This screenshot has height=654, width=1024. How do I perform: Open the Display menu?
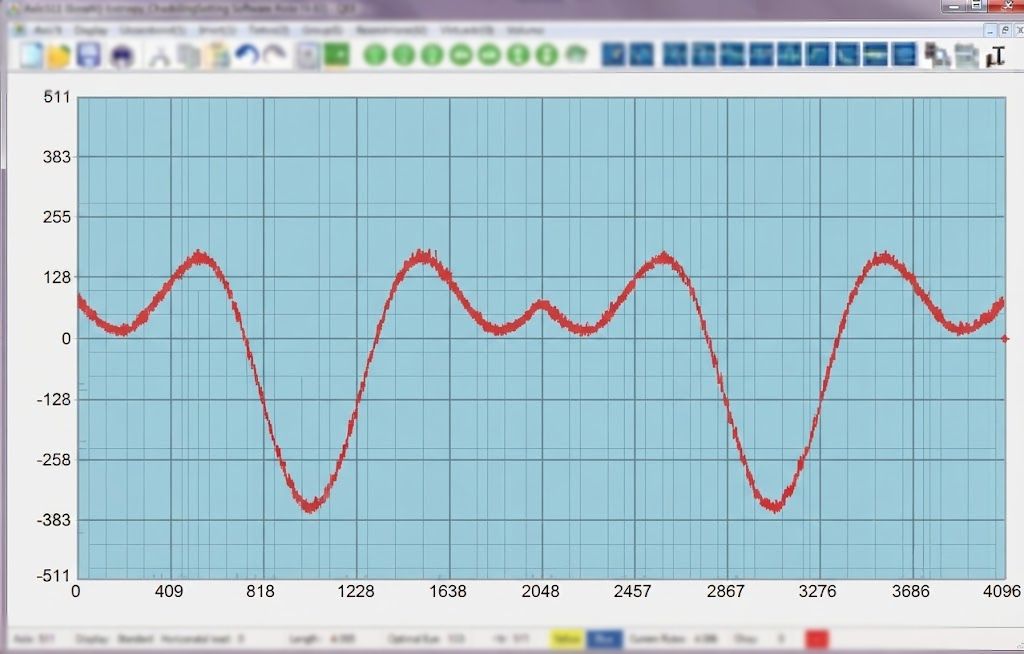click(x=91, y=30)
